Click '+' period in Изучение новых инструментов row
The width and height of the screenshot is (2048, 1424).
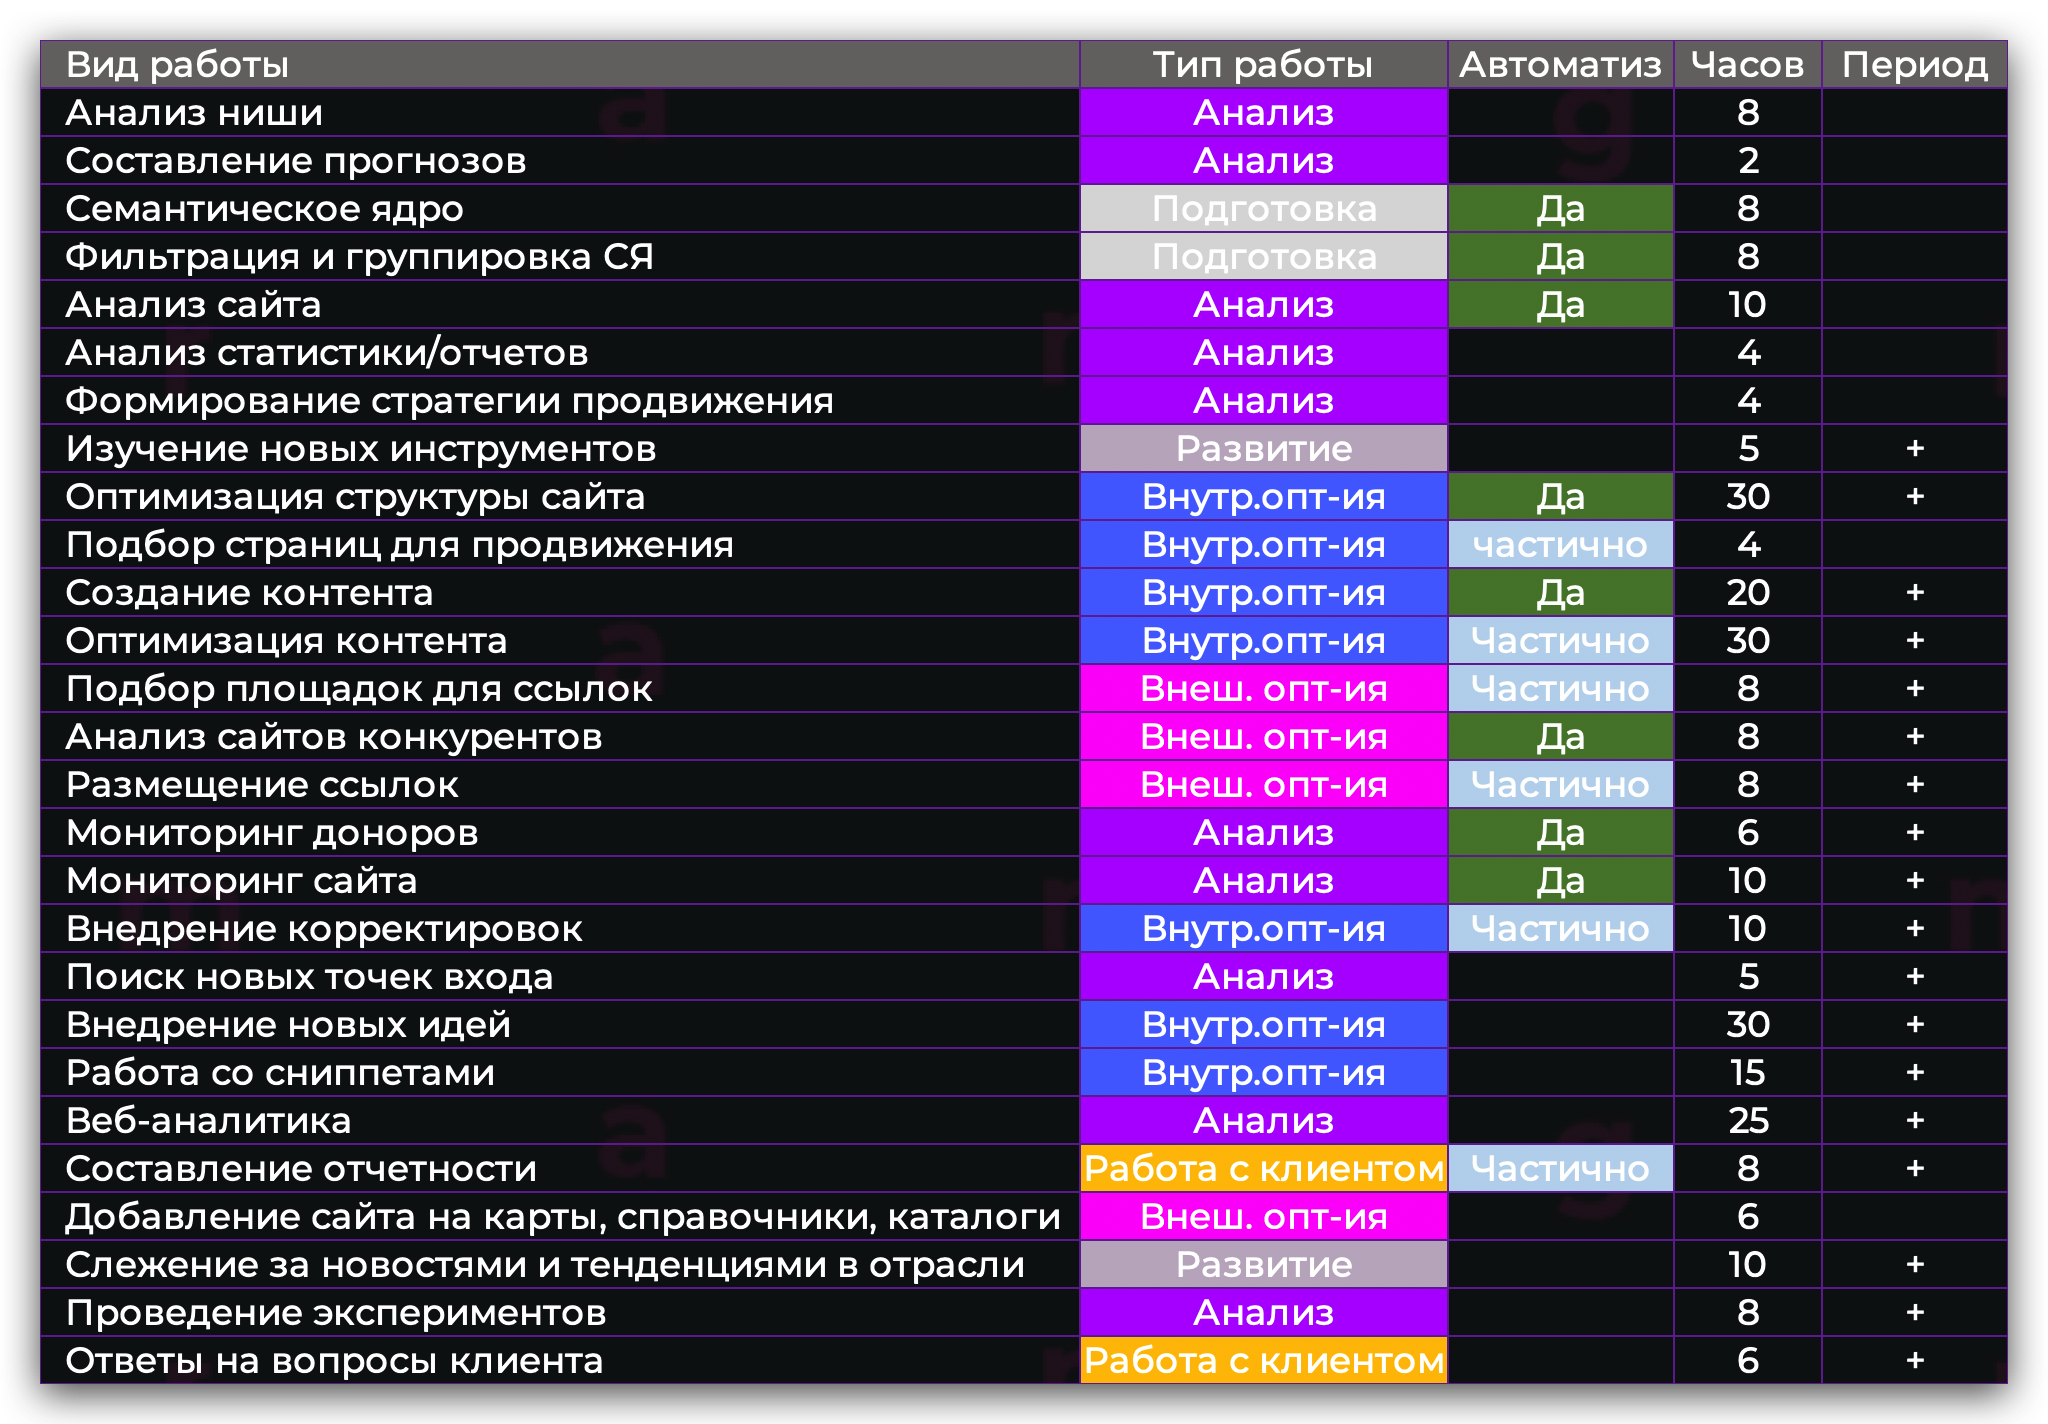pyautogui.click(x=1915, y=449)
